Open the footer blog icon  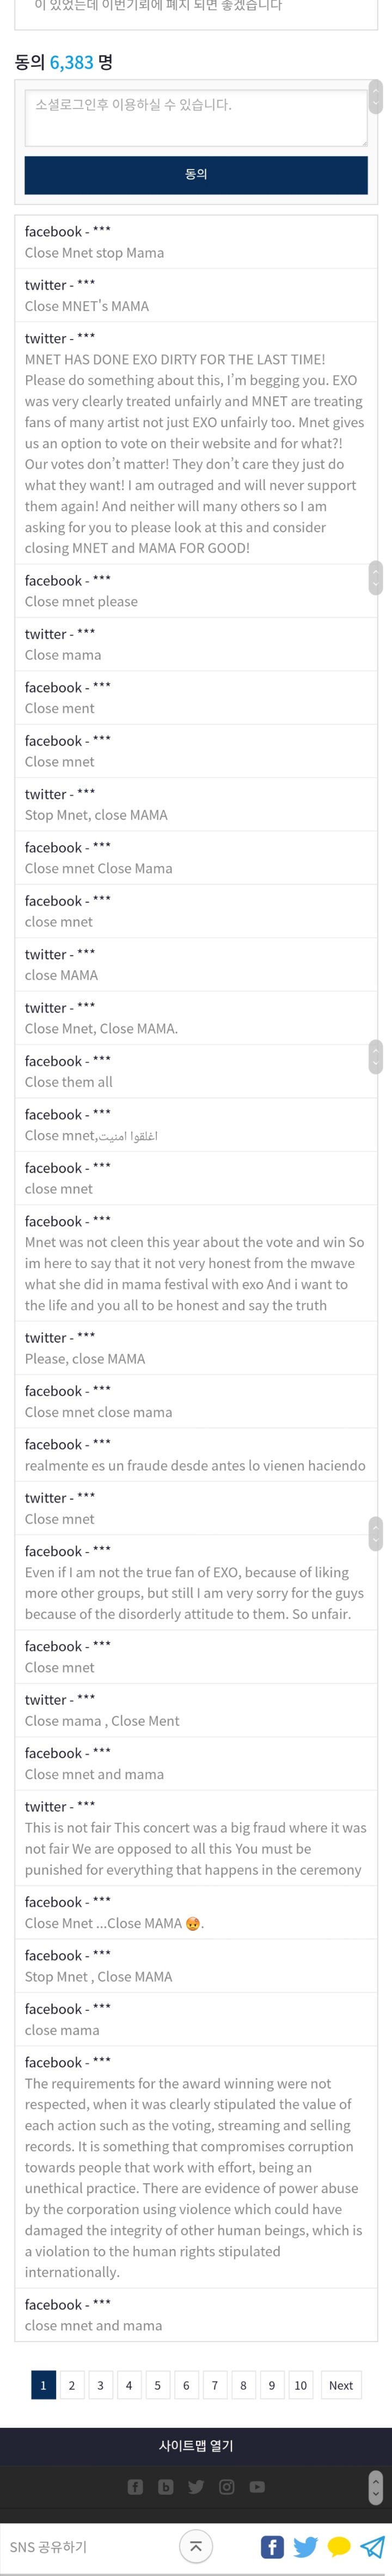point(166,2486)
